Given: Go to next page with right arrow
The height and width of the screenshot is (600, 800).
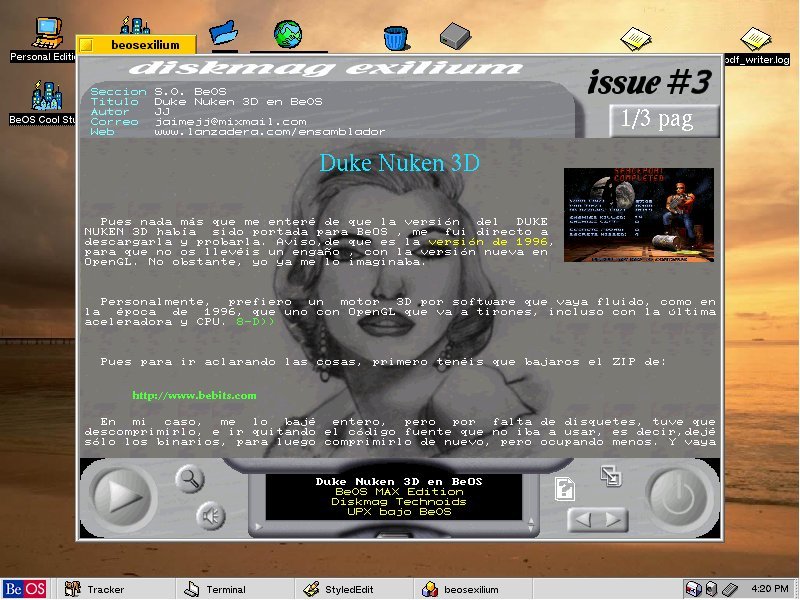Looking at the screenshot, I should 613,520.
